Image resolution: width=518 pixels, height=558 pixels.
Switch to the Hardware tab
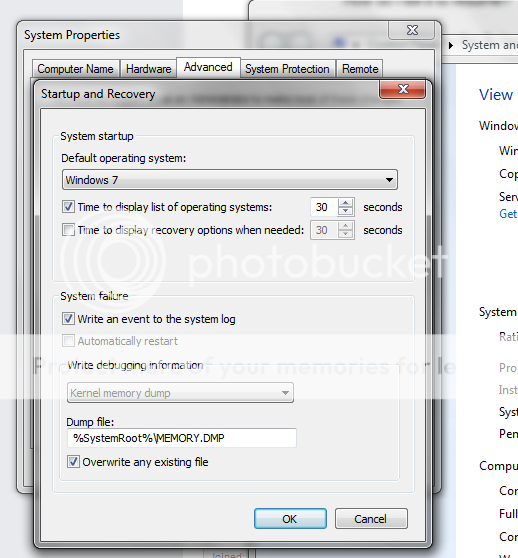click(148, 69)
